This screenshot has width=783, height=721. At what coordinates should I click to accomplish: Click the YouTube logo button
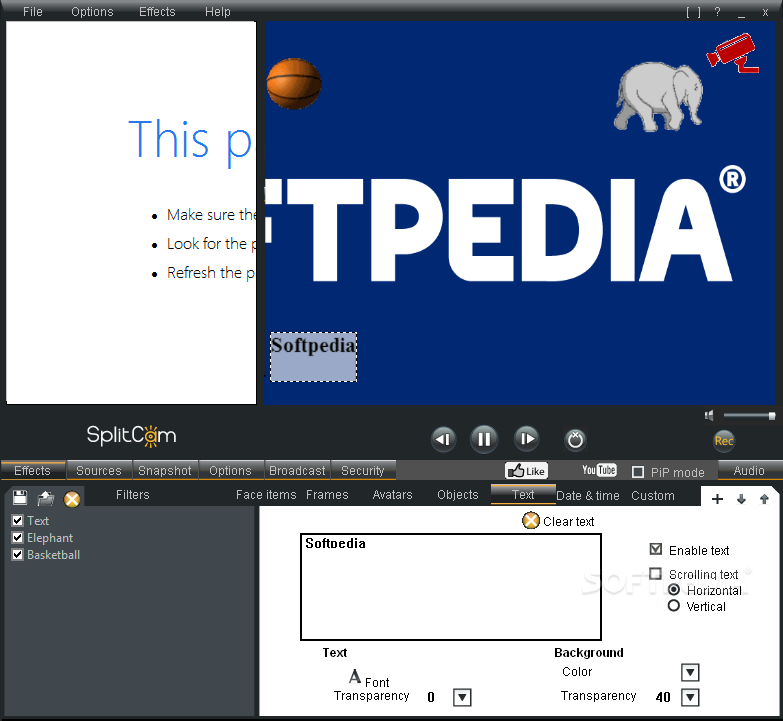(599, 470)
